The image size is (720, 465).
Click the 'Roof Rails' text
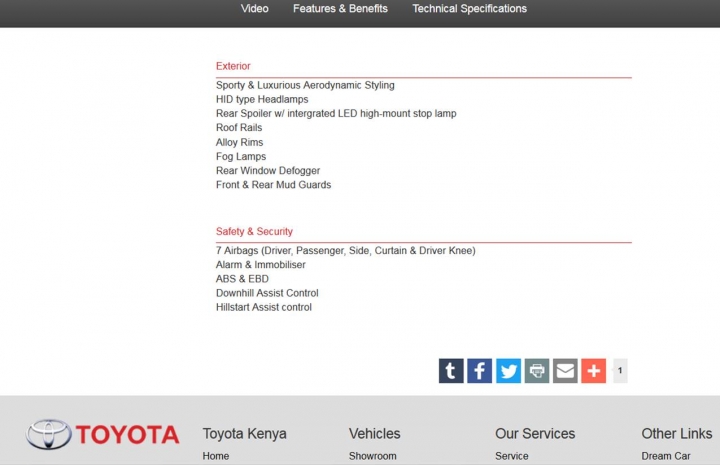tap(239, 128)
